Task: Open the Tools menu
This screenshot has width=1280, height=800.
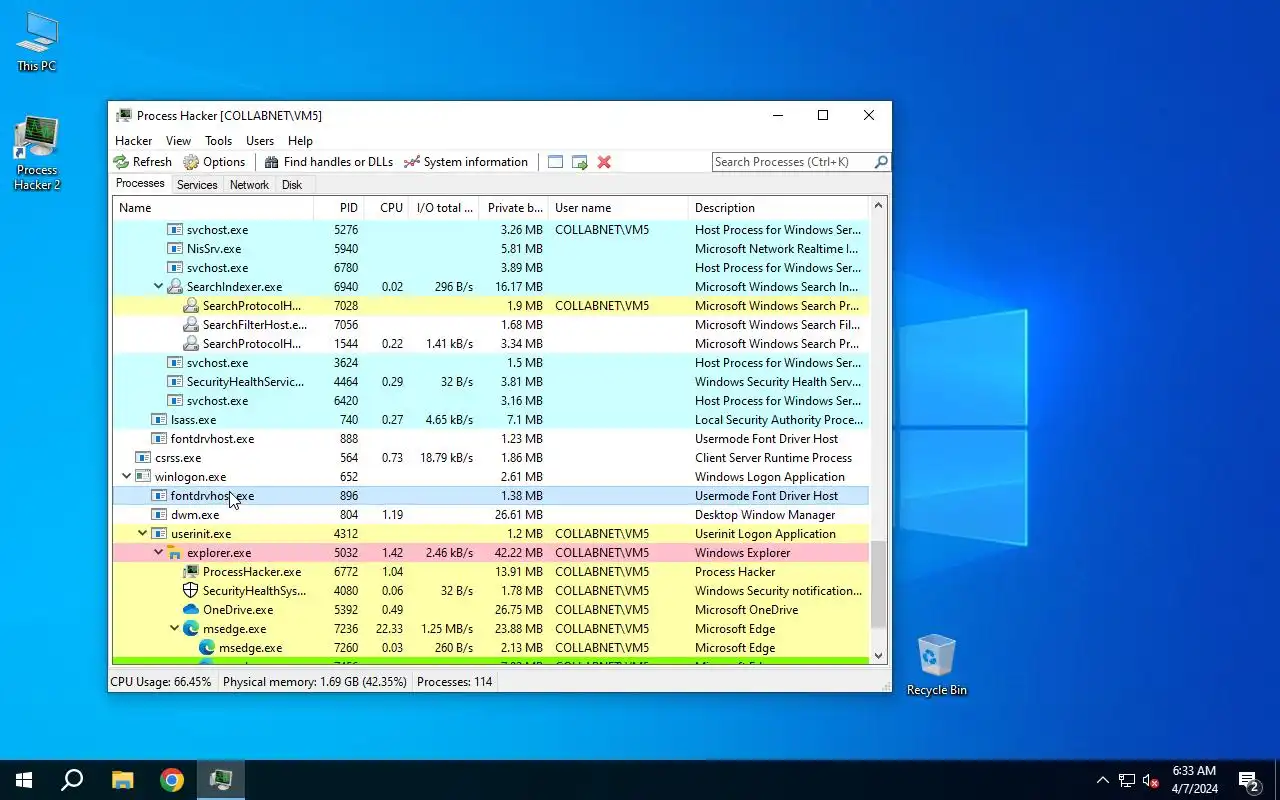Action: [218, 141]
